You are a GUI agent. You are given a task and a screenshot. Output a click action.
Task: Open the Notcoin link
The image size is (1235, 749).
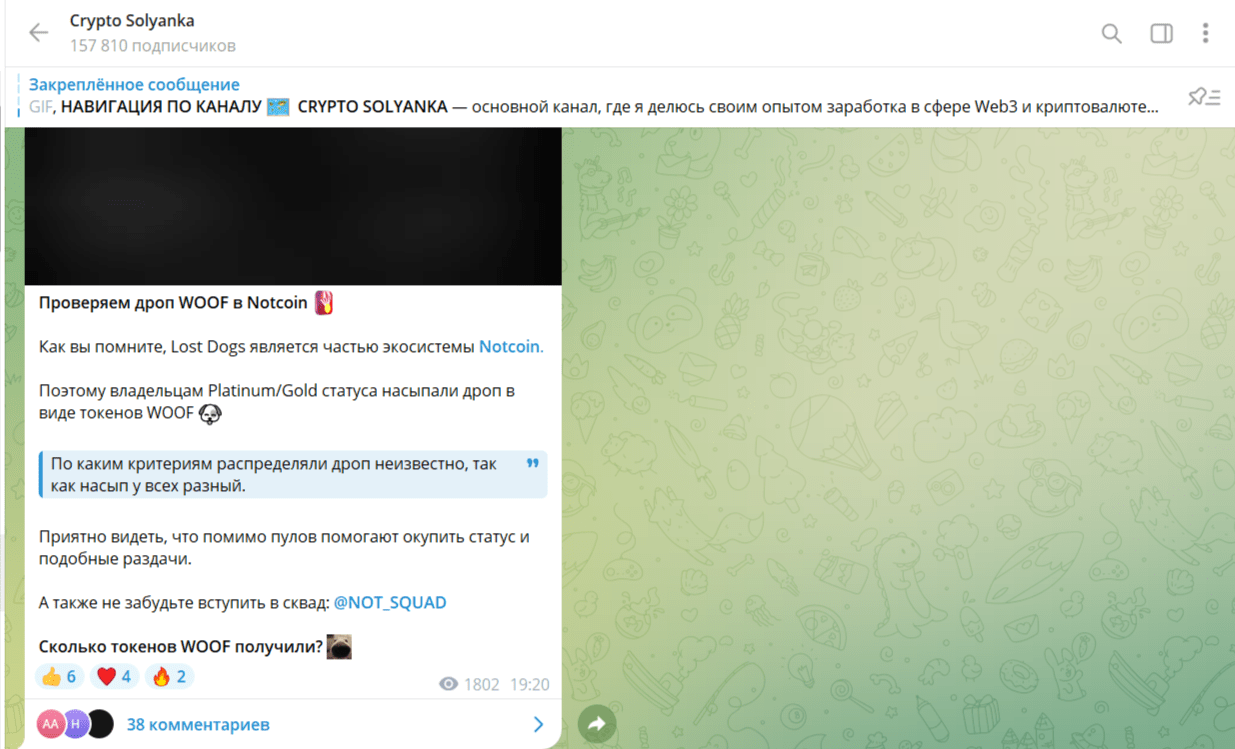(510, 347)
